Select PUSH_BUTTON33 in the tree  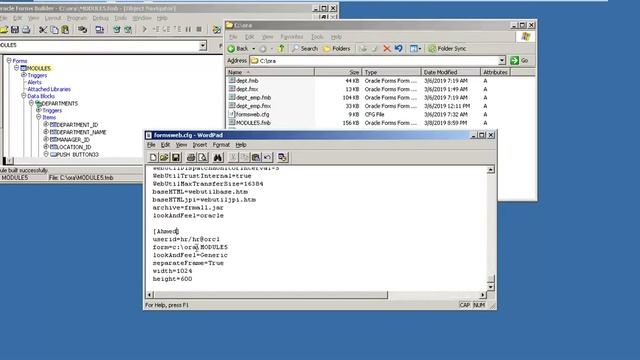coord(74,155)
